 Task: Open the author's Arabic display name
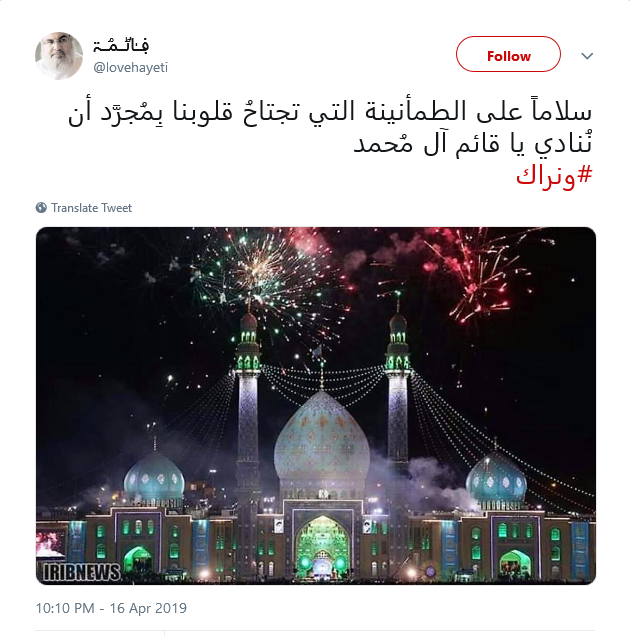(x=121, y=45)
